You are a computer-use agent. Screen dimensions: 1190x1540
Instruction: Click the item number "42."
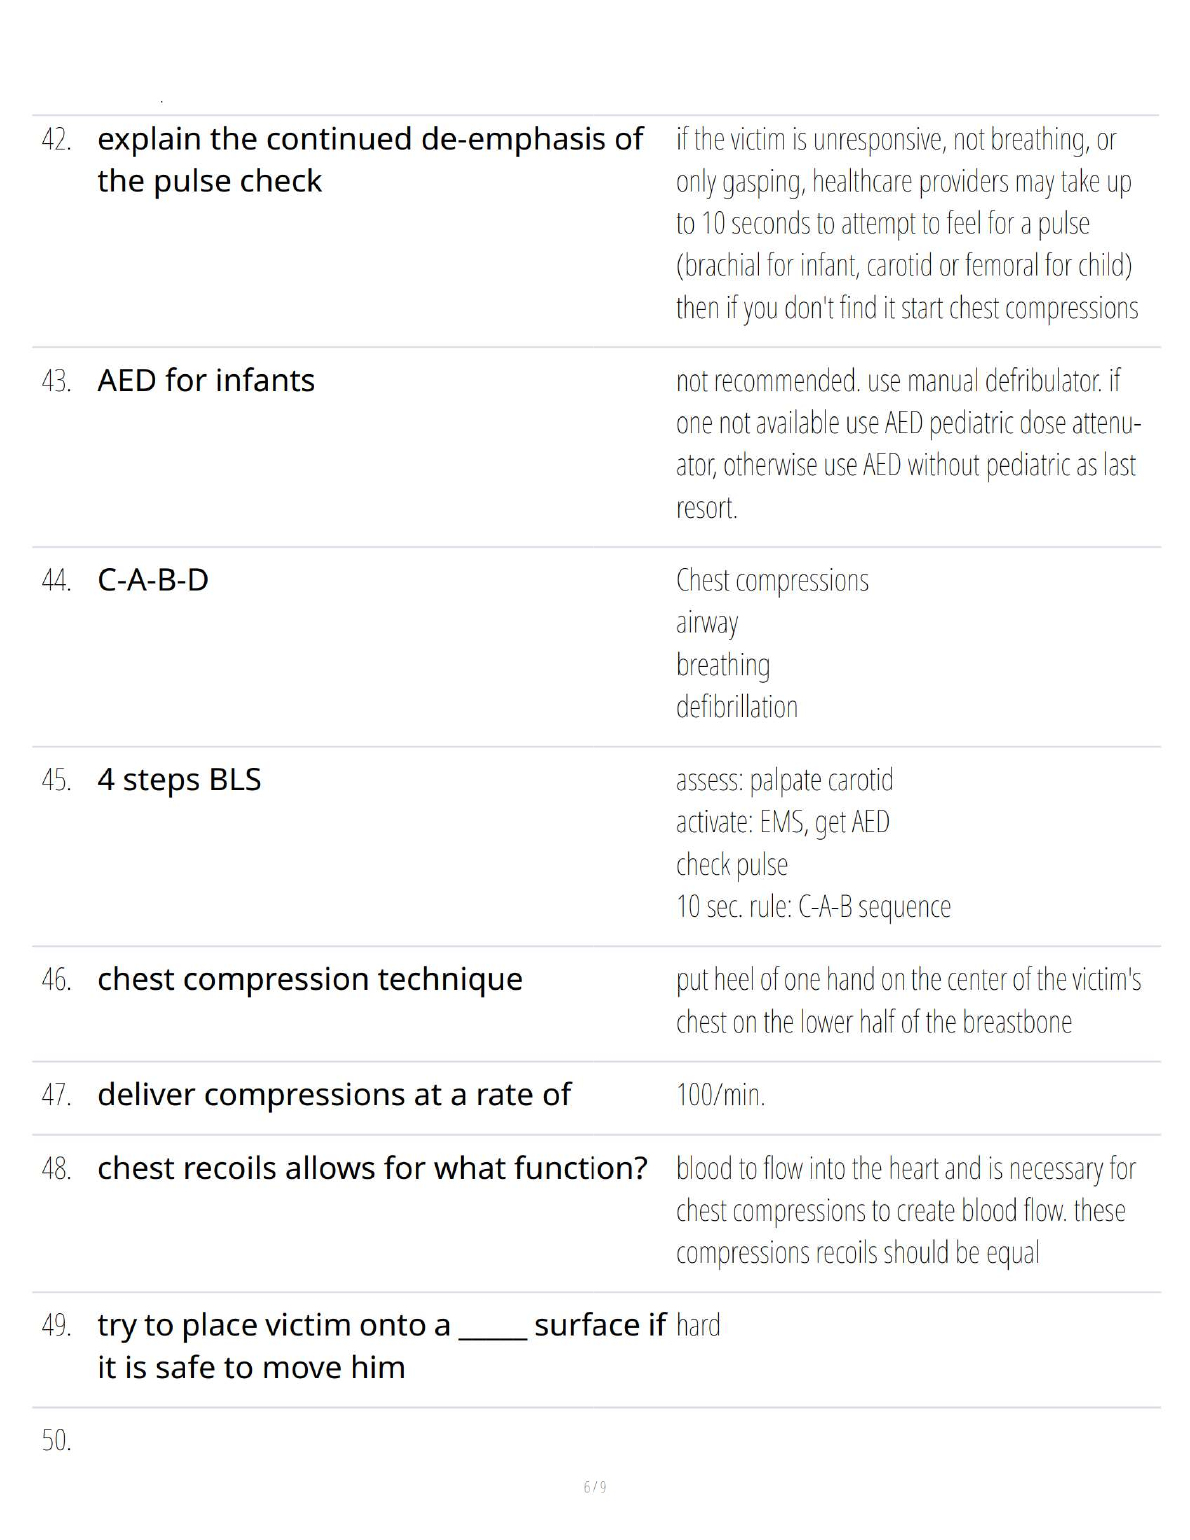(x=56, y=140)
